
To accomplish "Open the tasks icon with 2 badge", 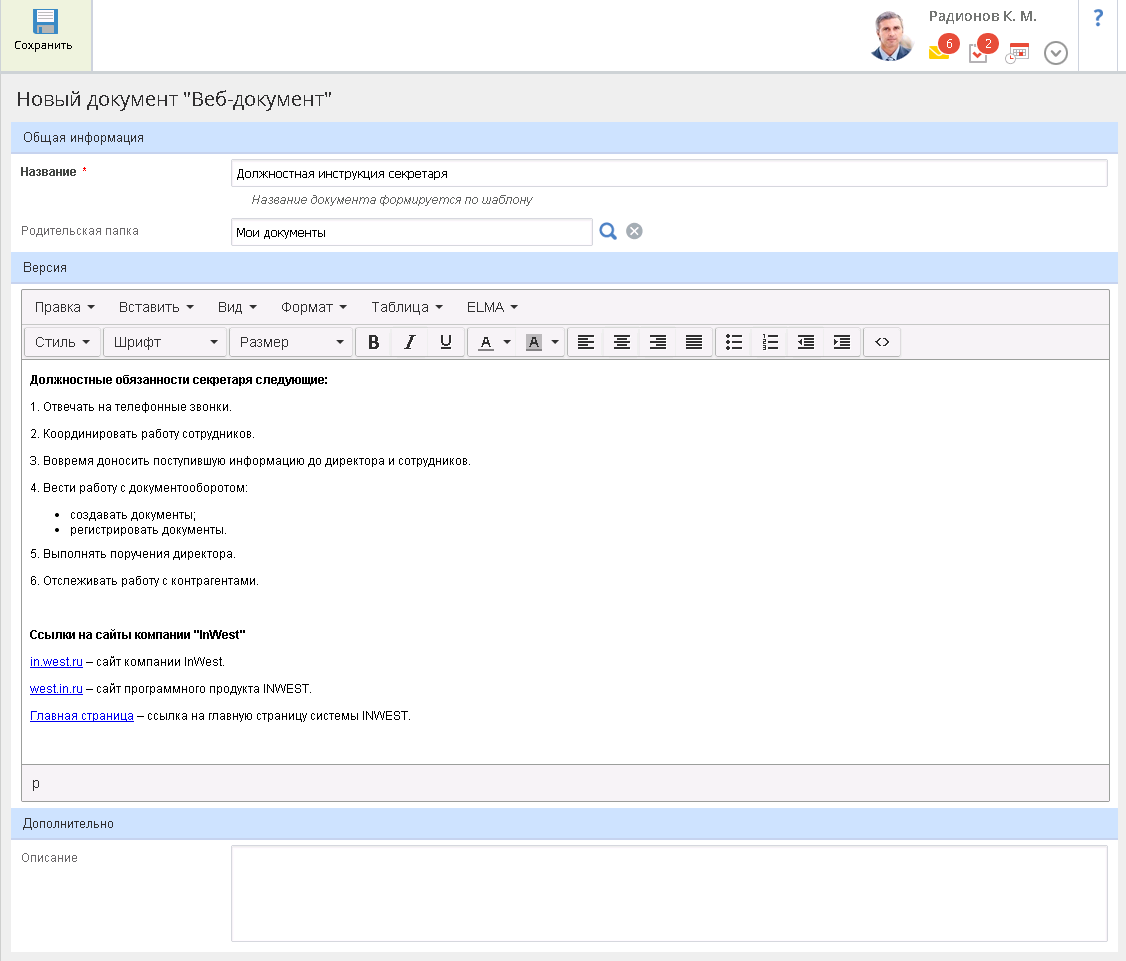I will (979, 53).
